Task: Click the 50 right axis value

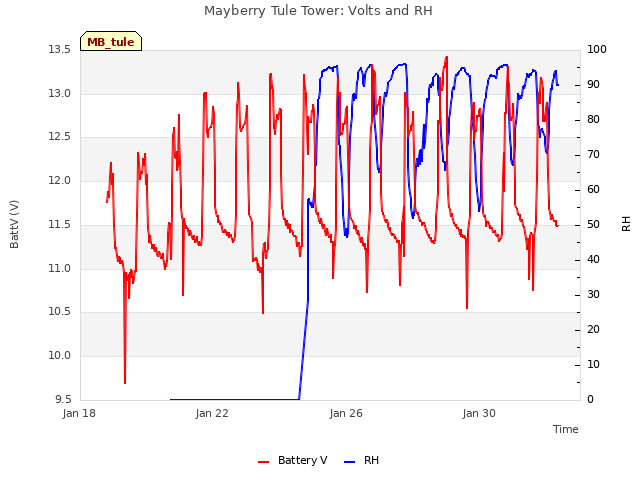Action: click(593, 225)
